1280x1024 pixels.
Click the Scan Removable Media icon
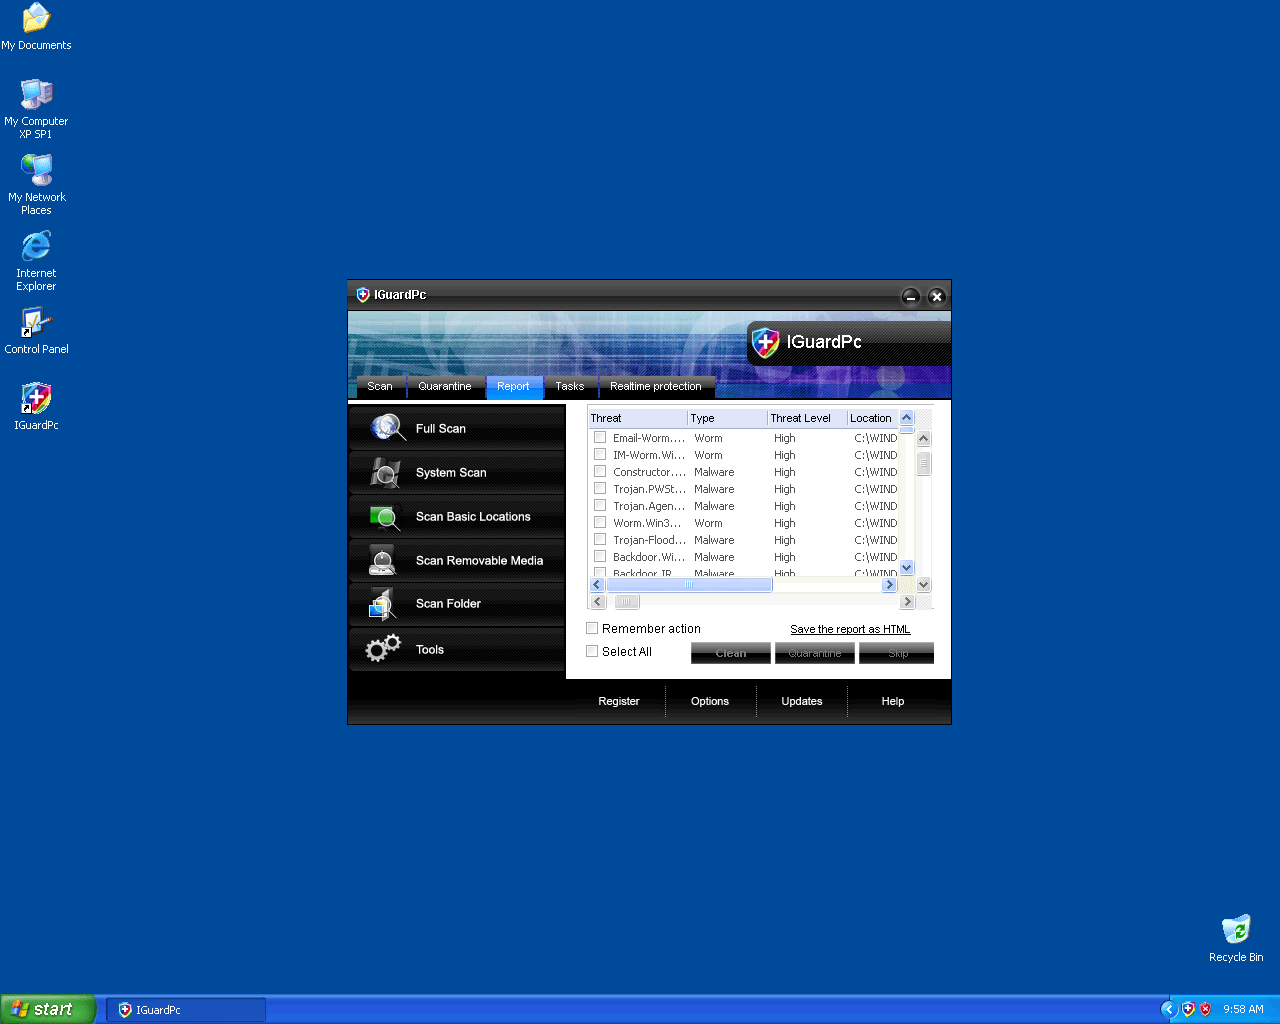tap(383, 560)
